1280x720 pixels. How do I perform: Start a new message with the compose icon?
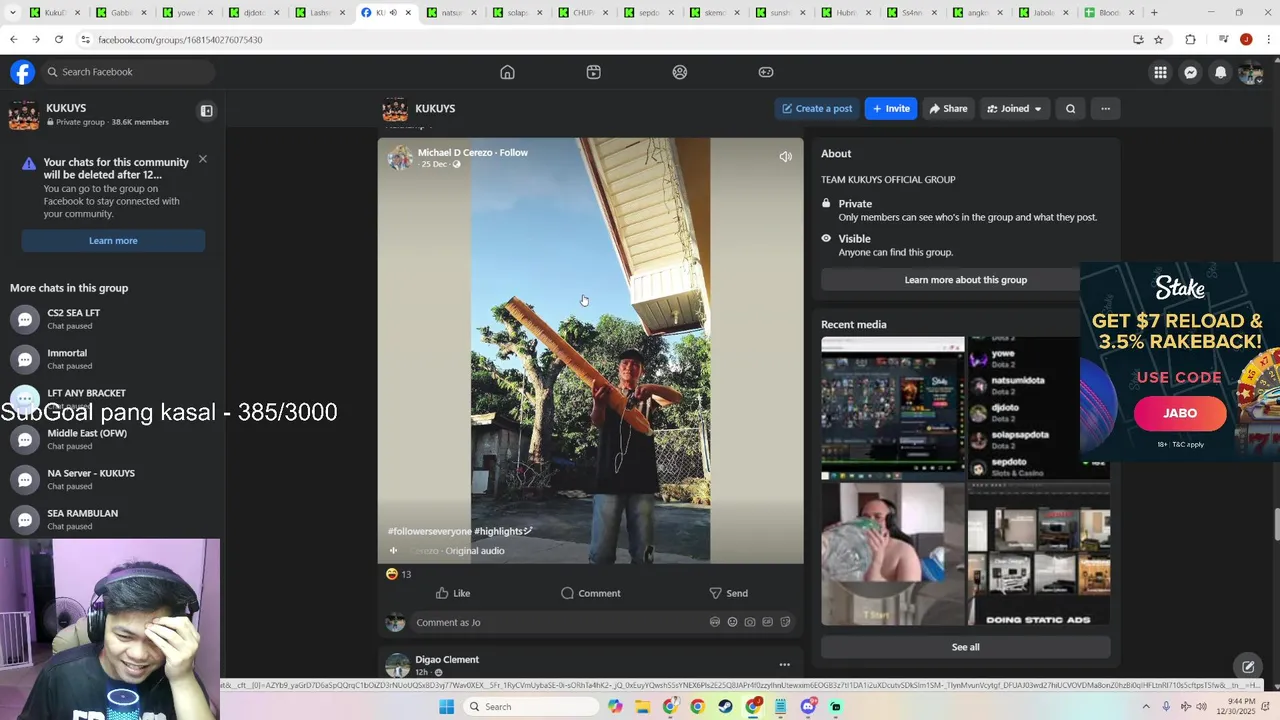1248,667
